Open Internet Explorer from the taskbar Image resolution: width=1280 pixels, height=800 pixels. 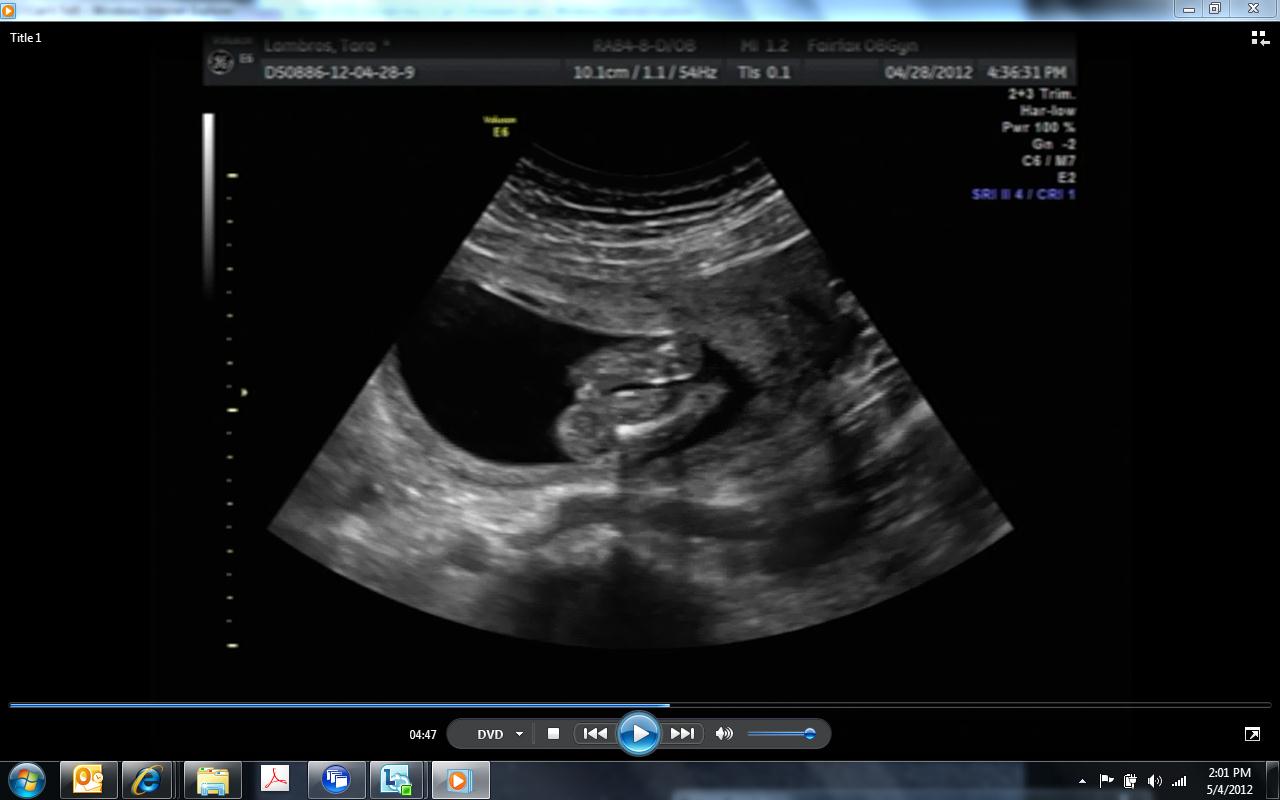[147, 780]
